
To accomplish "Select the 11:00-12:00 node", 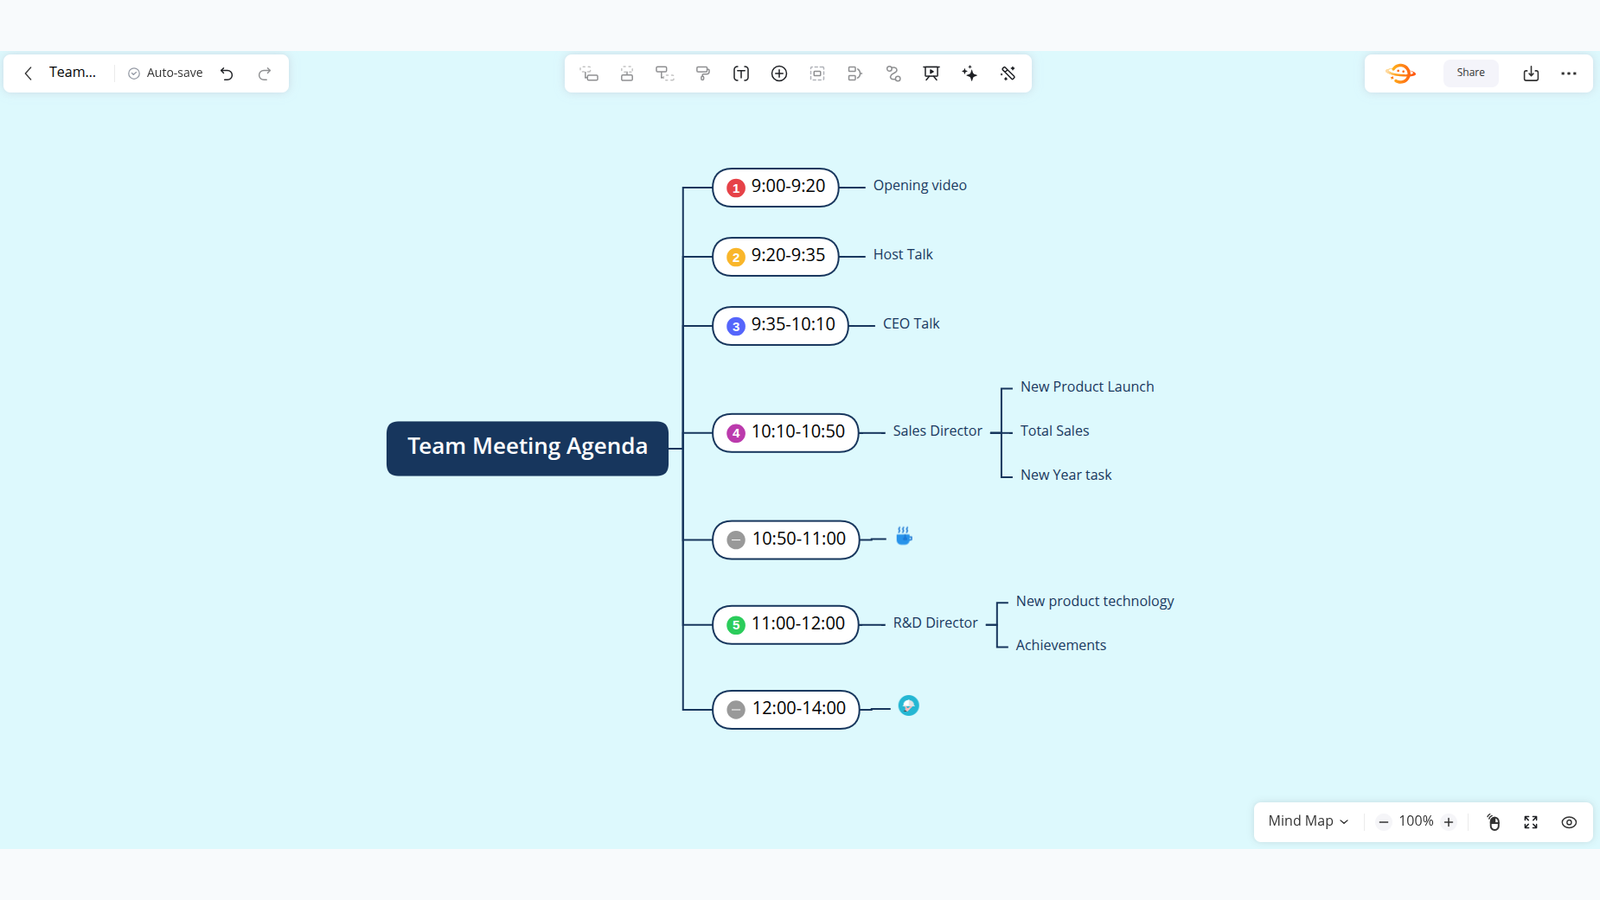I will (785, 625).
